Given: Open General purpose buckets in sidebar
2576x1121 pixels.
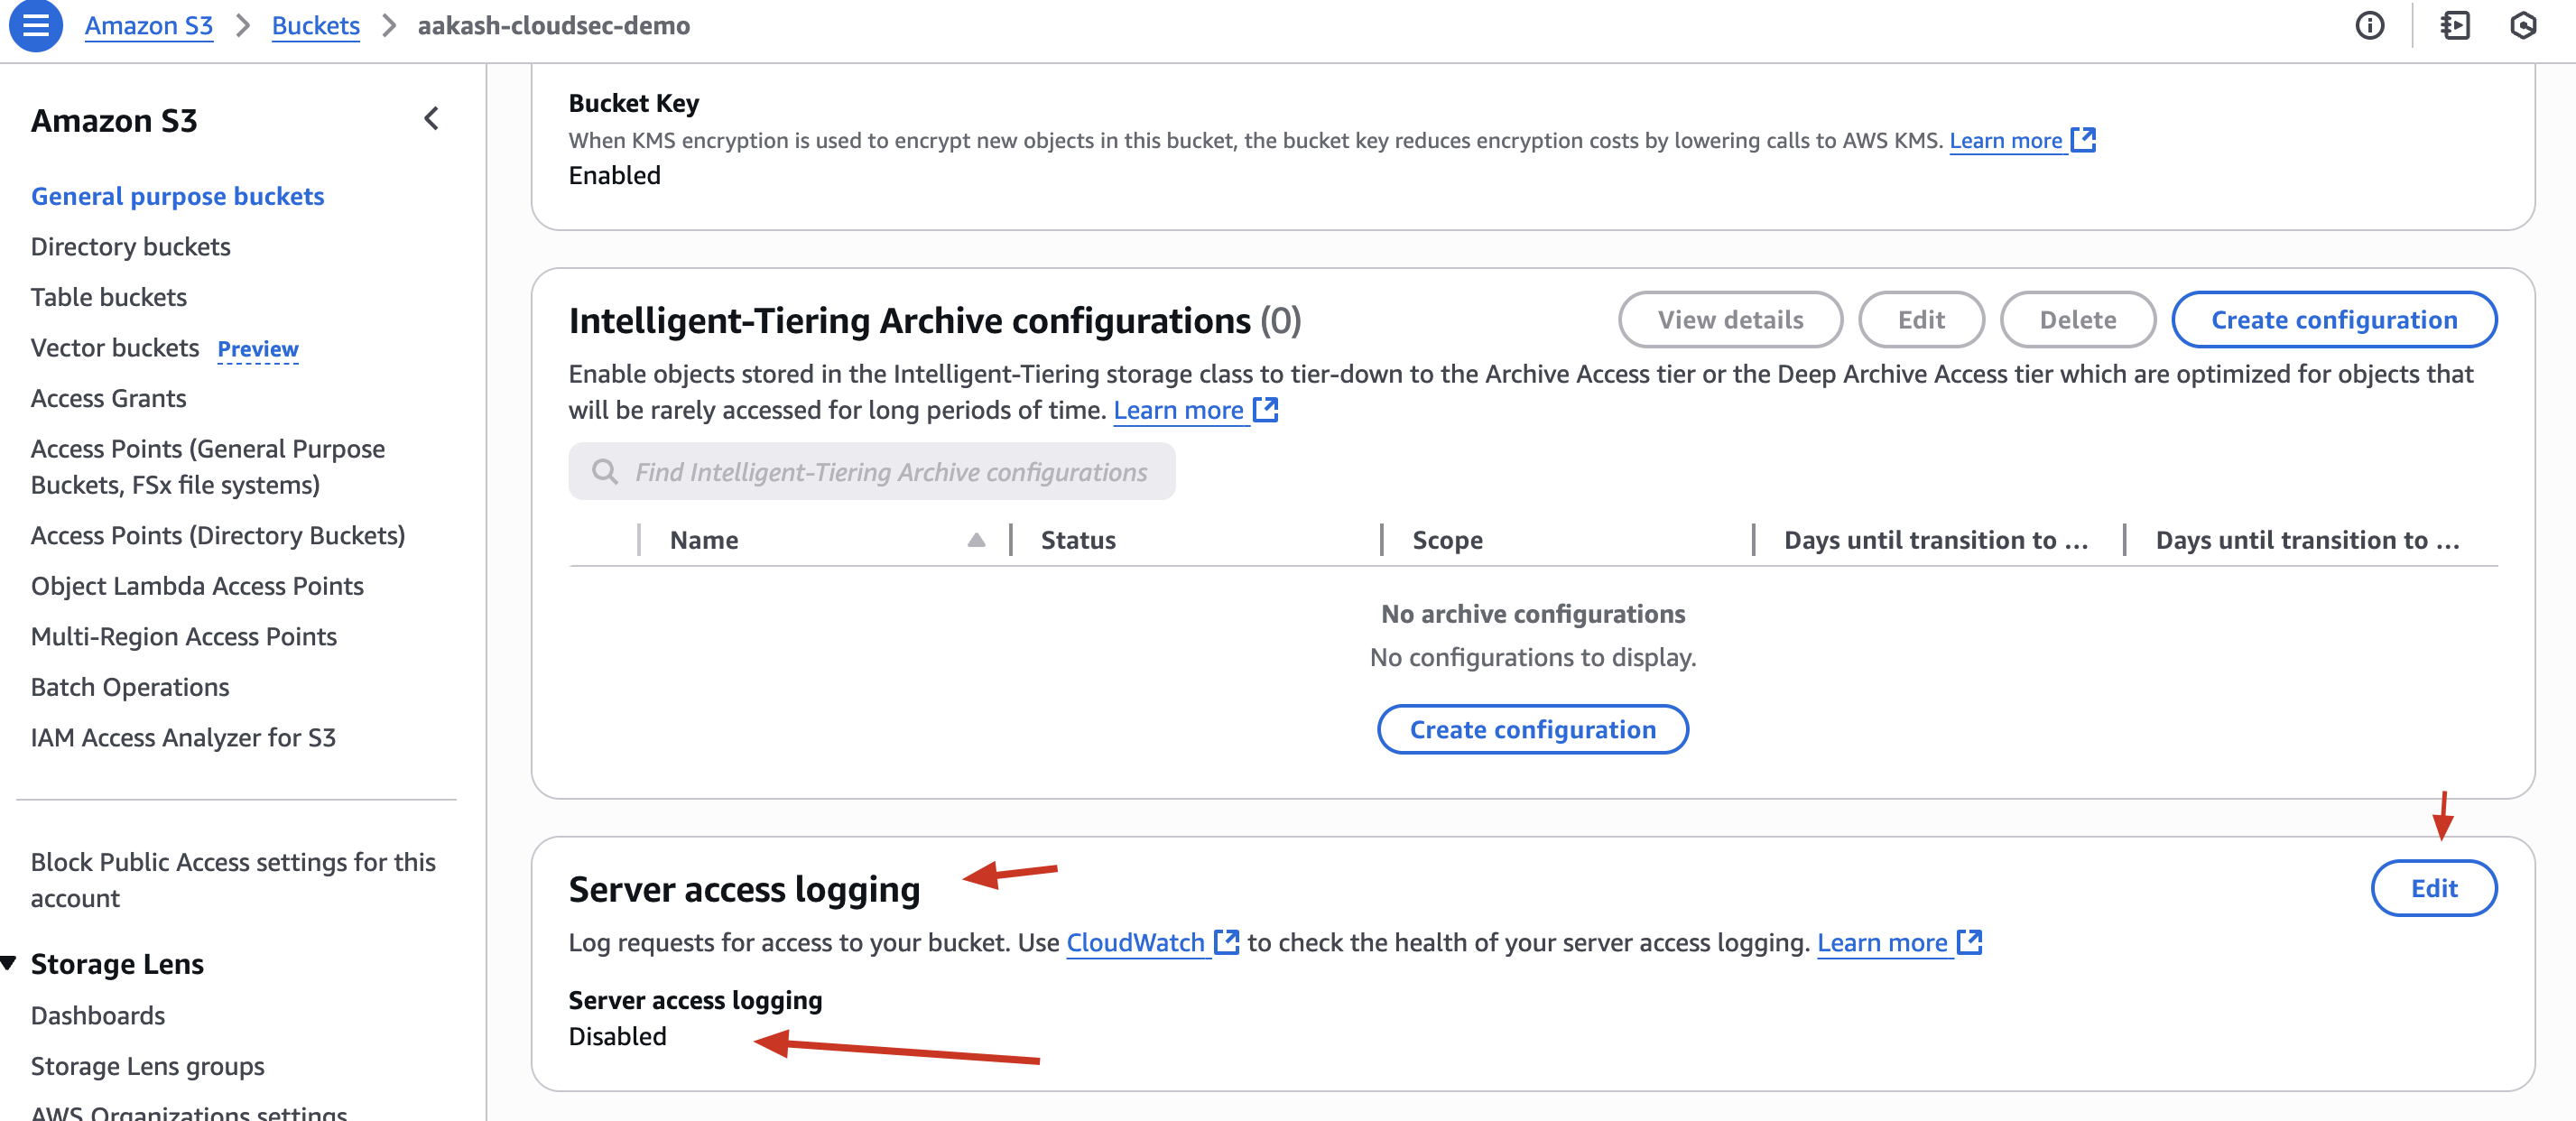Looking at the screenshot, I should pyautogui.click(x=178, y=196).
